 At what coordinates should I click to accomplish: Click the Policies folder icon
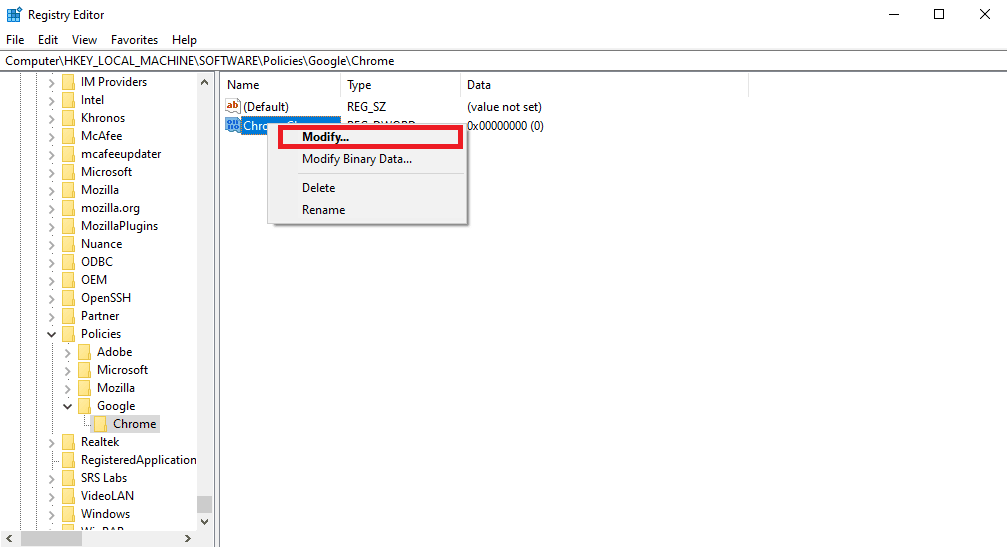(x=69, y=334)
